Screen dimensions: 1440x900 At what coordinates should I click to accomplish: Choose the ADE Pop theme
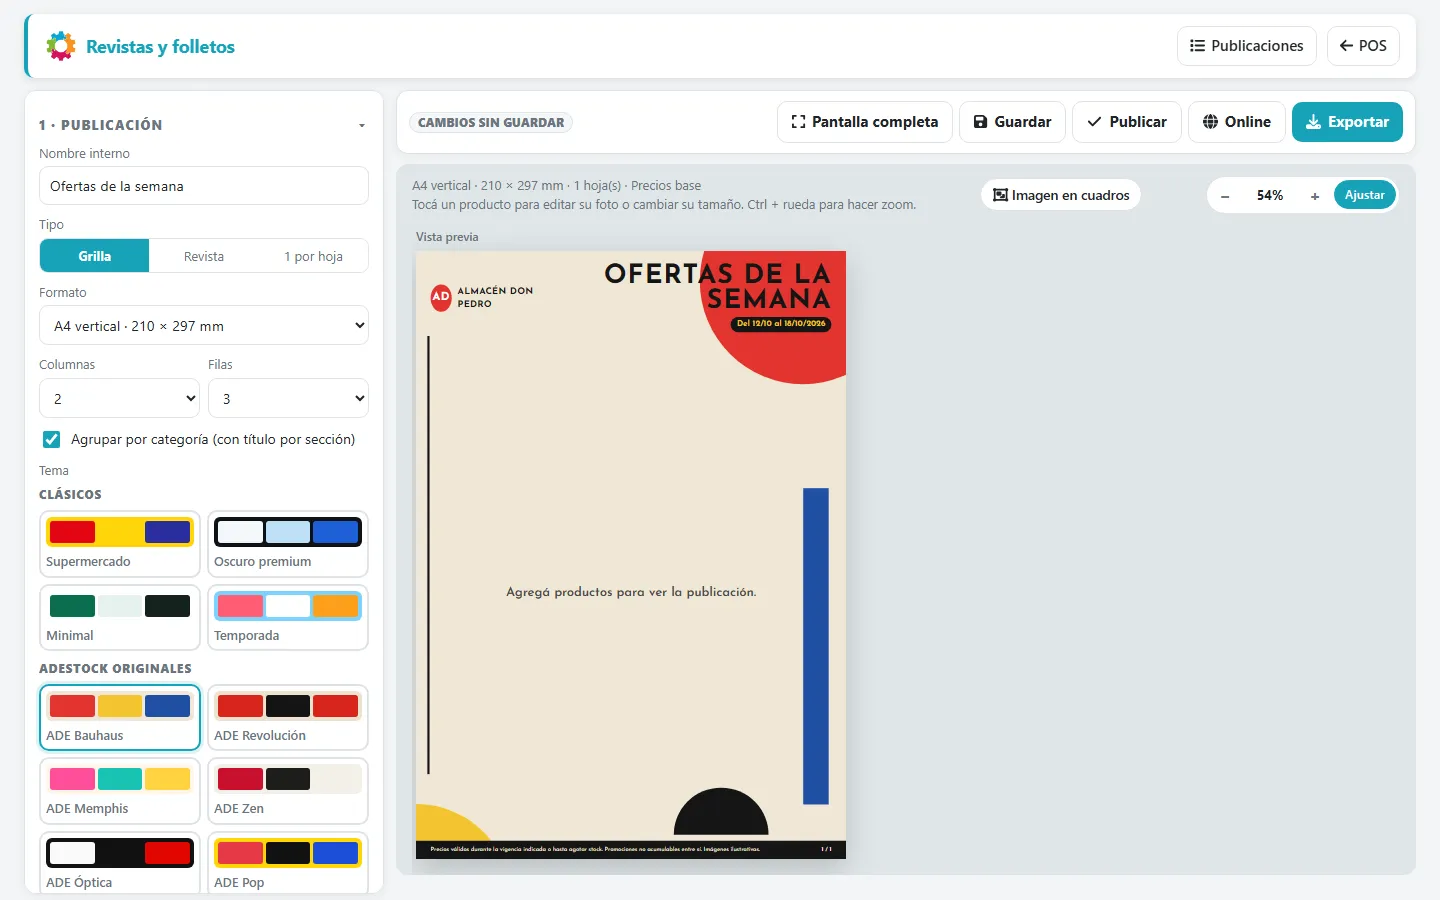(x=288, y=863)
